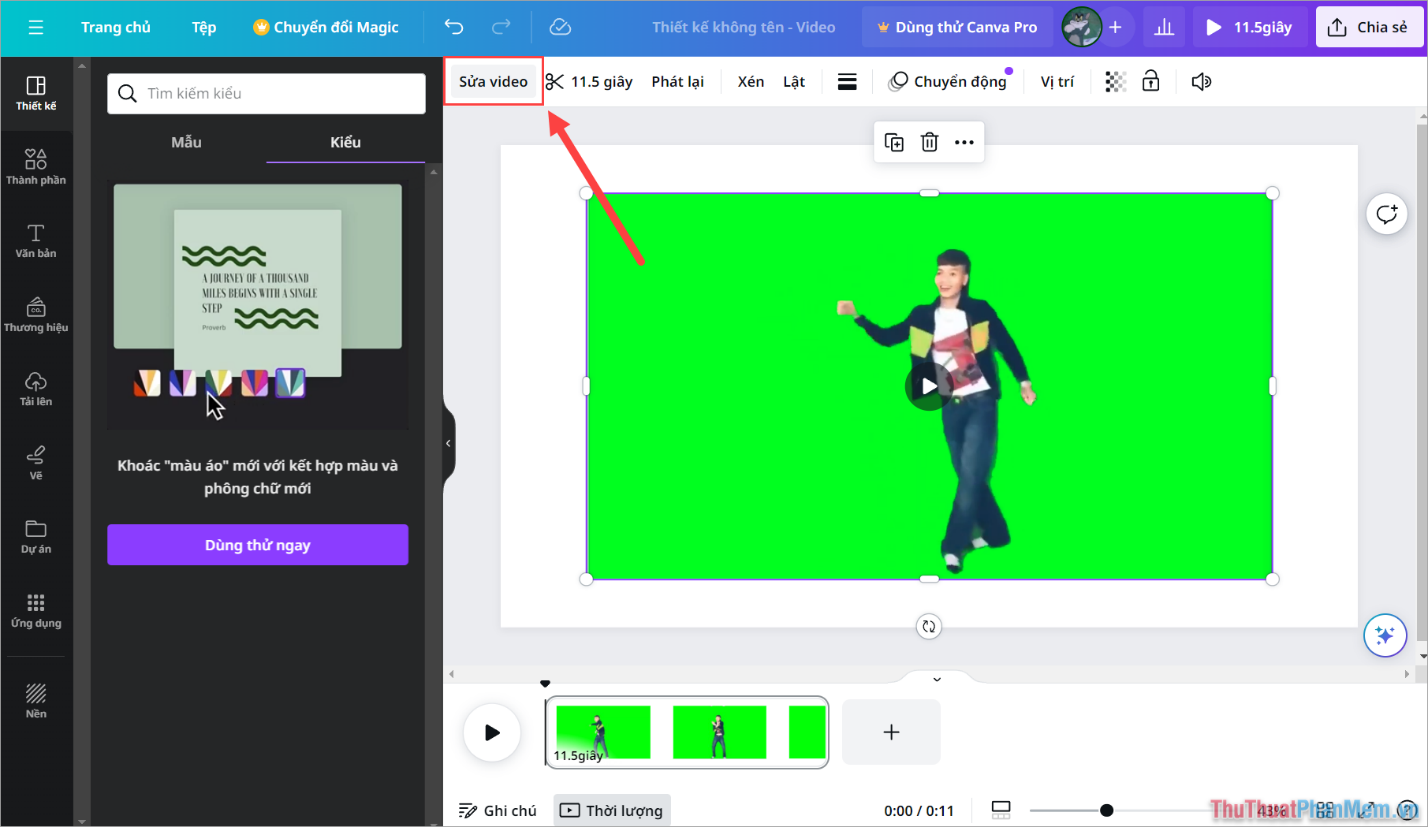Open the Nền backgrounds panel

point(36,697)
